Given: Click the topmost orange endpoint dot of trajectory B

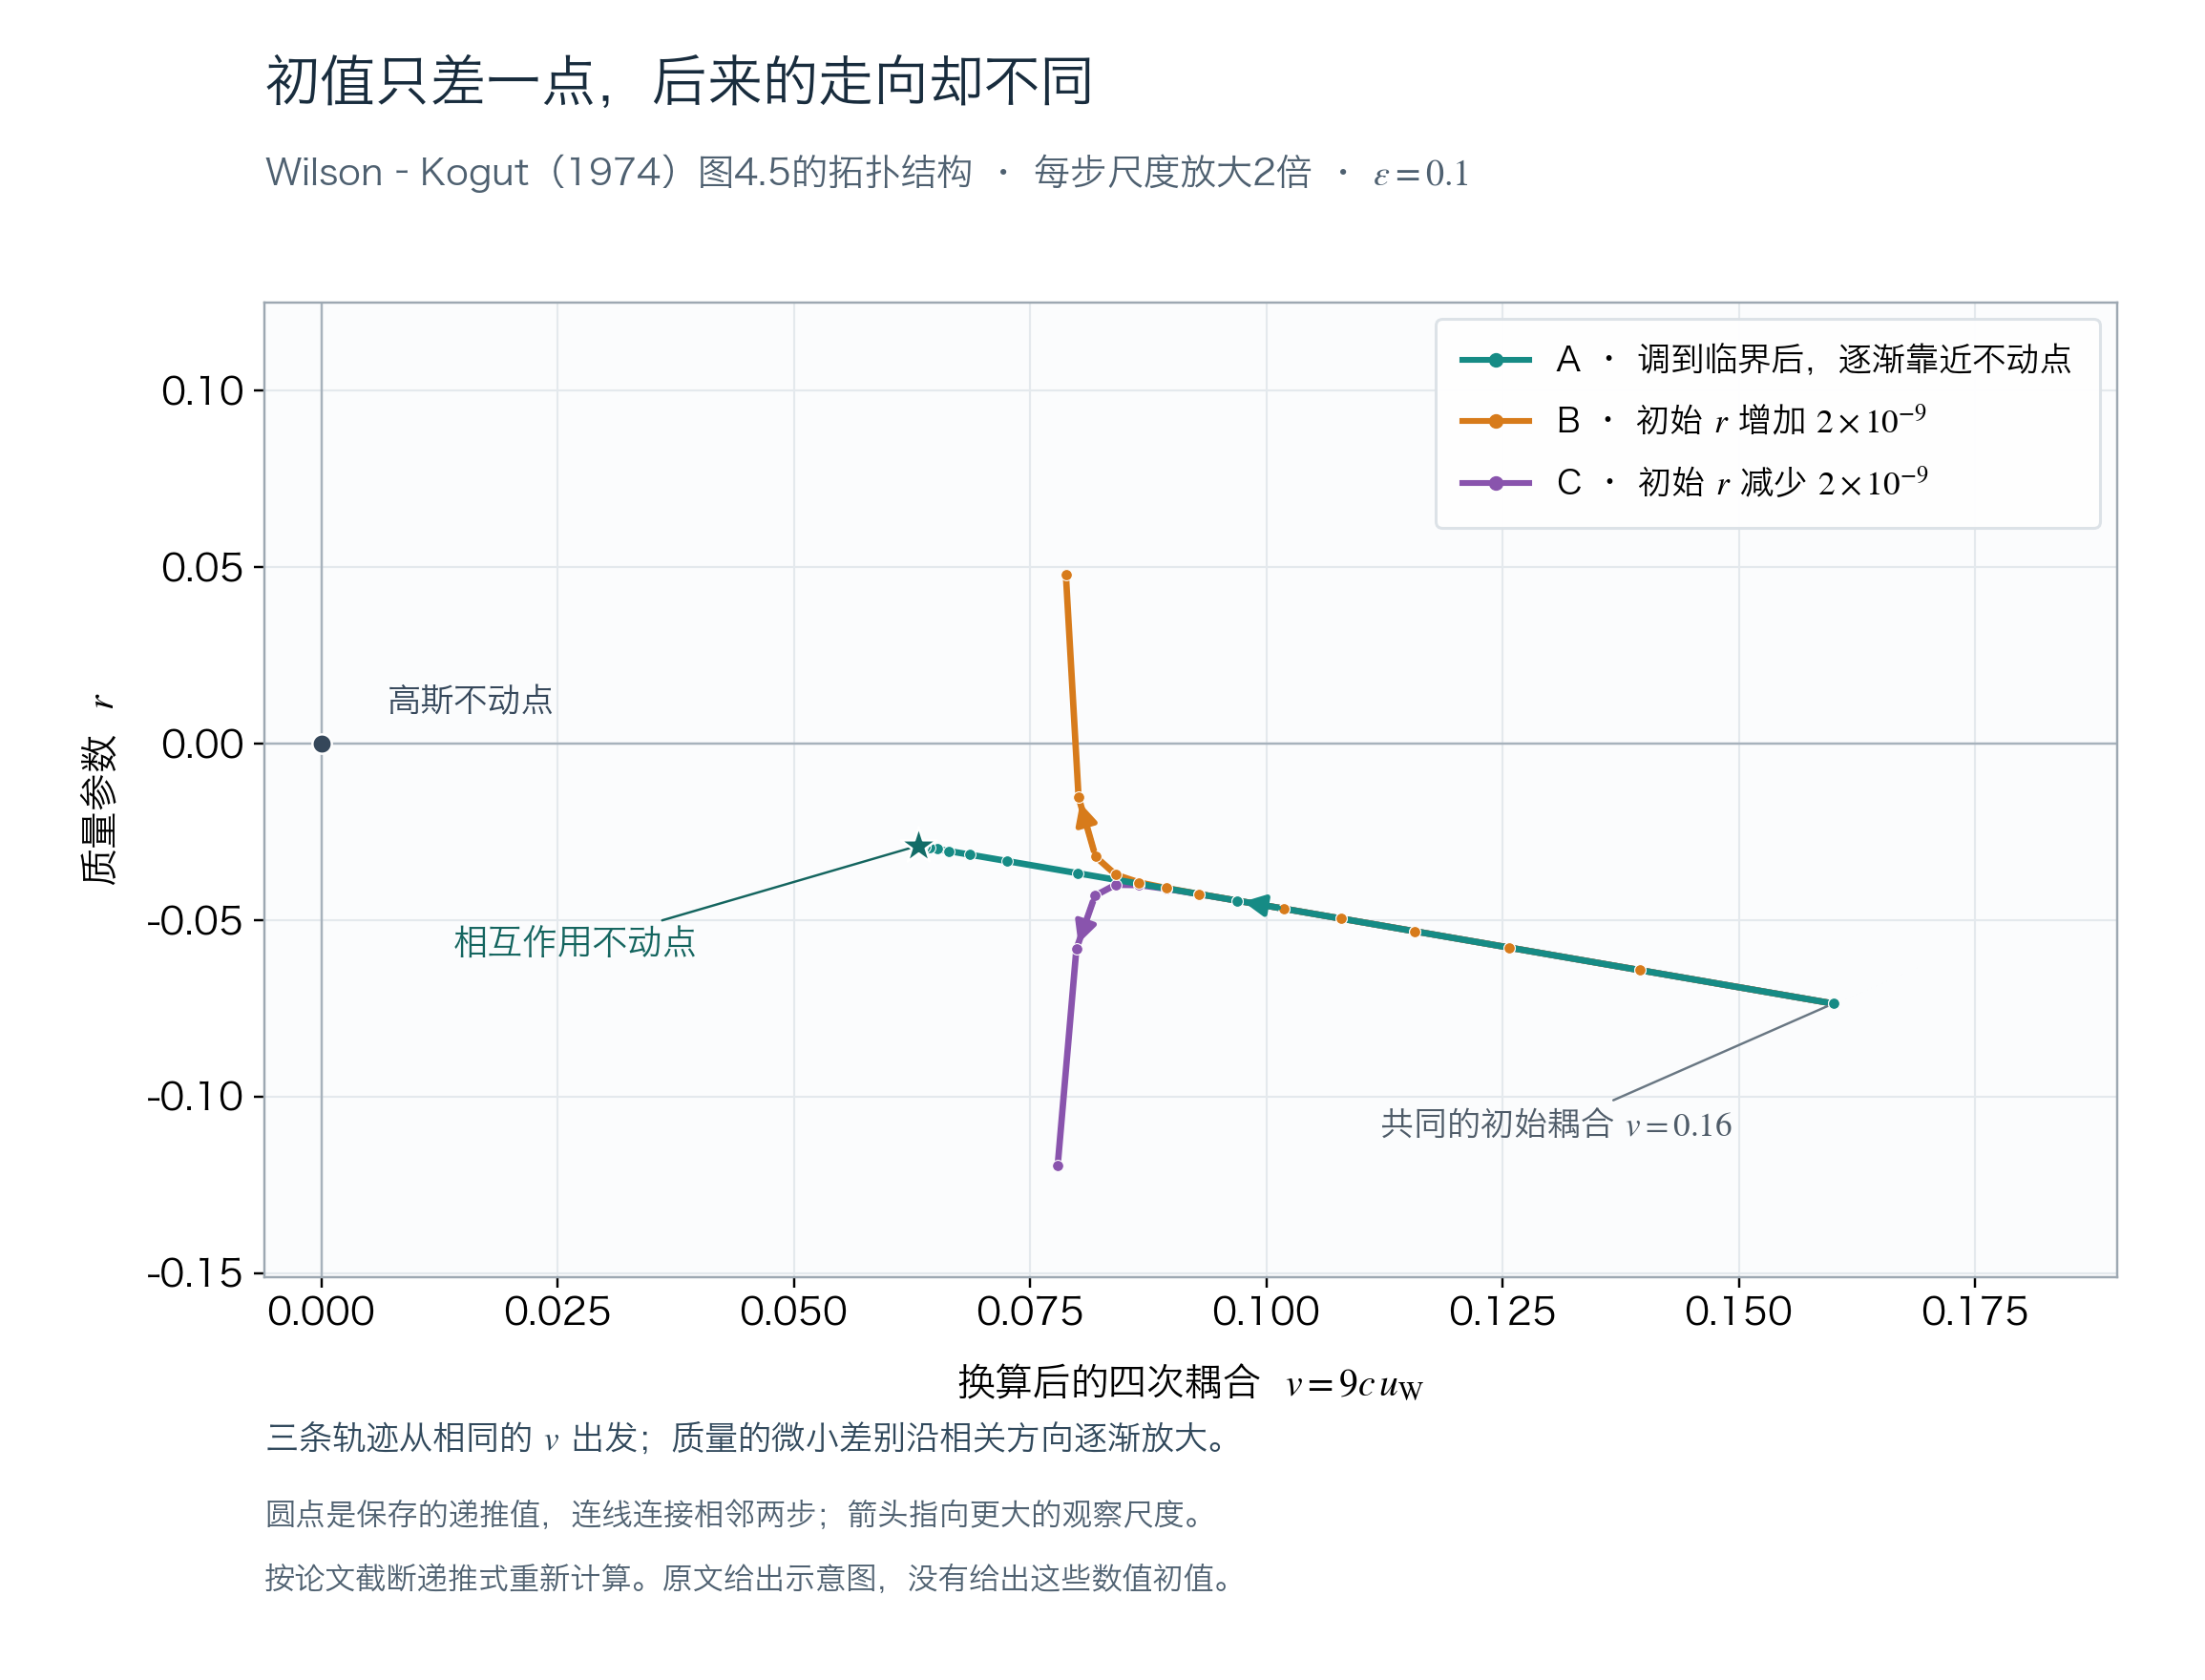Looking at the screenshot, I should 1066,575.
